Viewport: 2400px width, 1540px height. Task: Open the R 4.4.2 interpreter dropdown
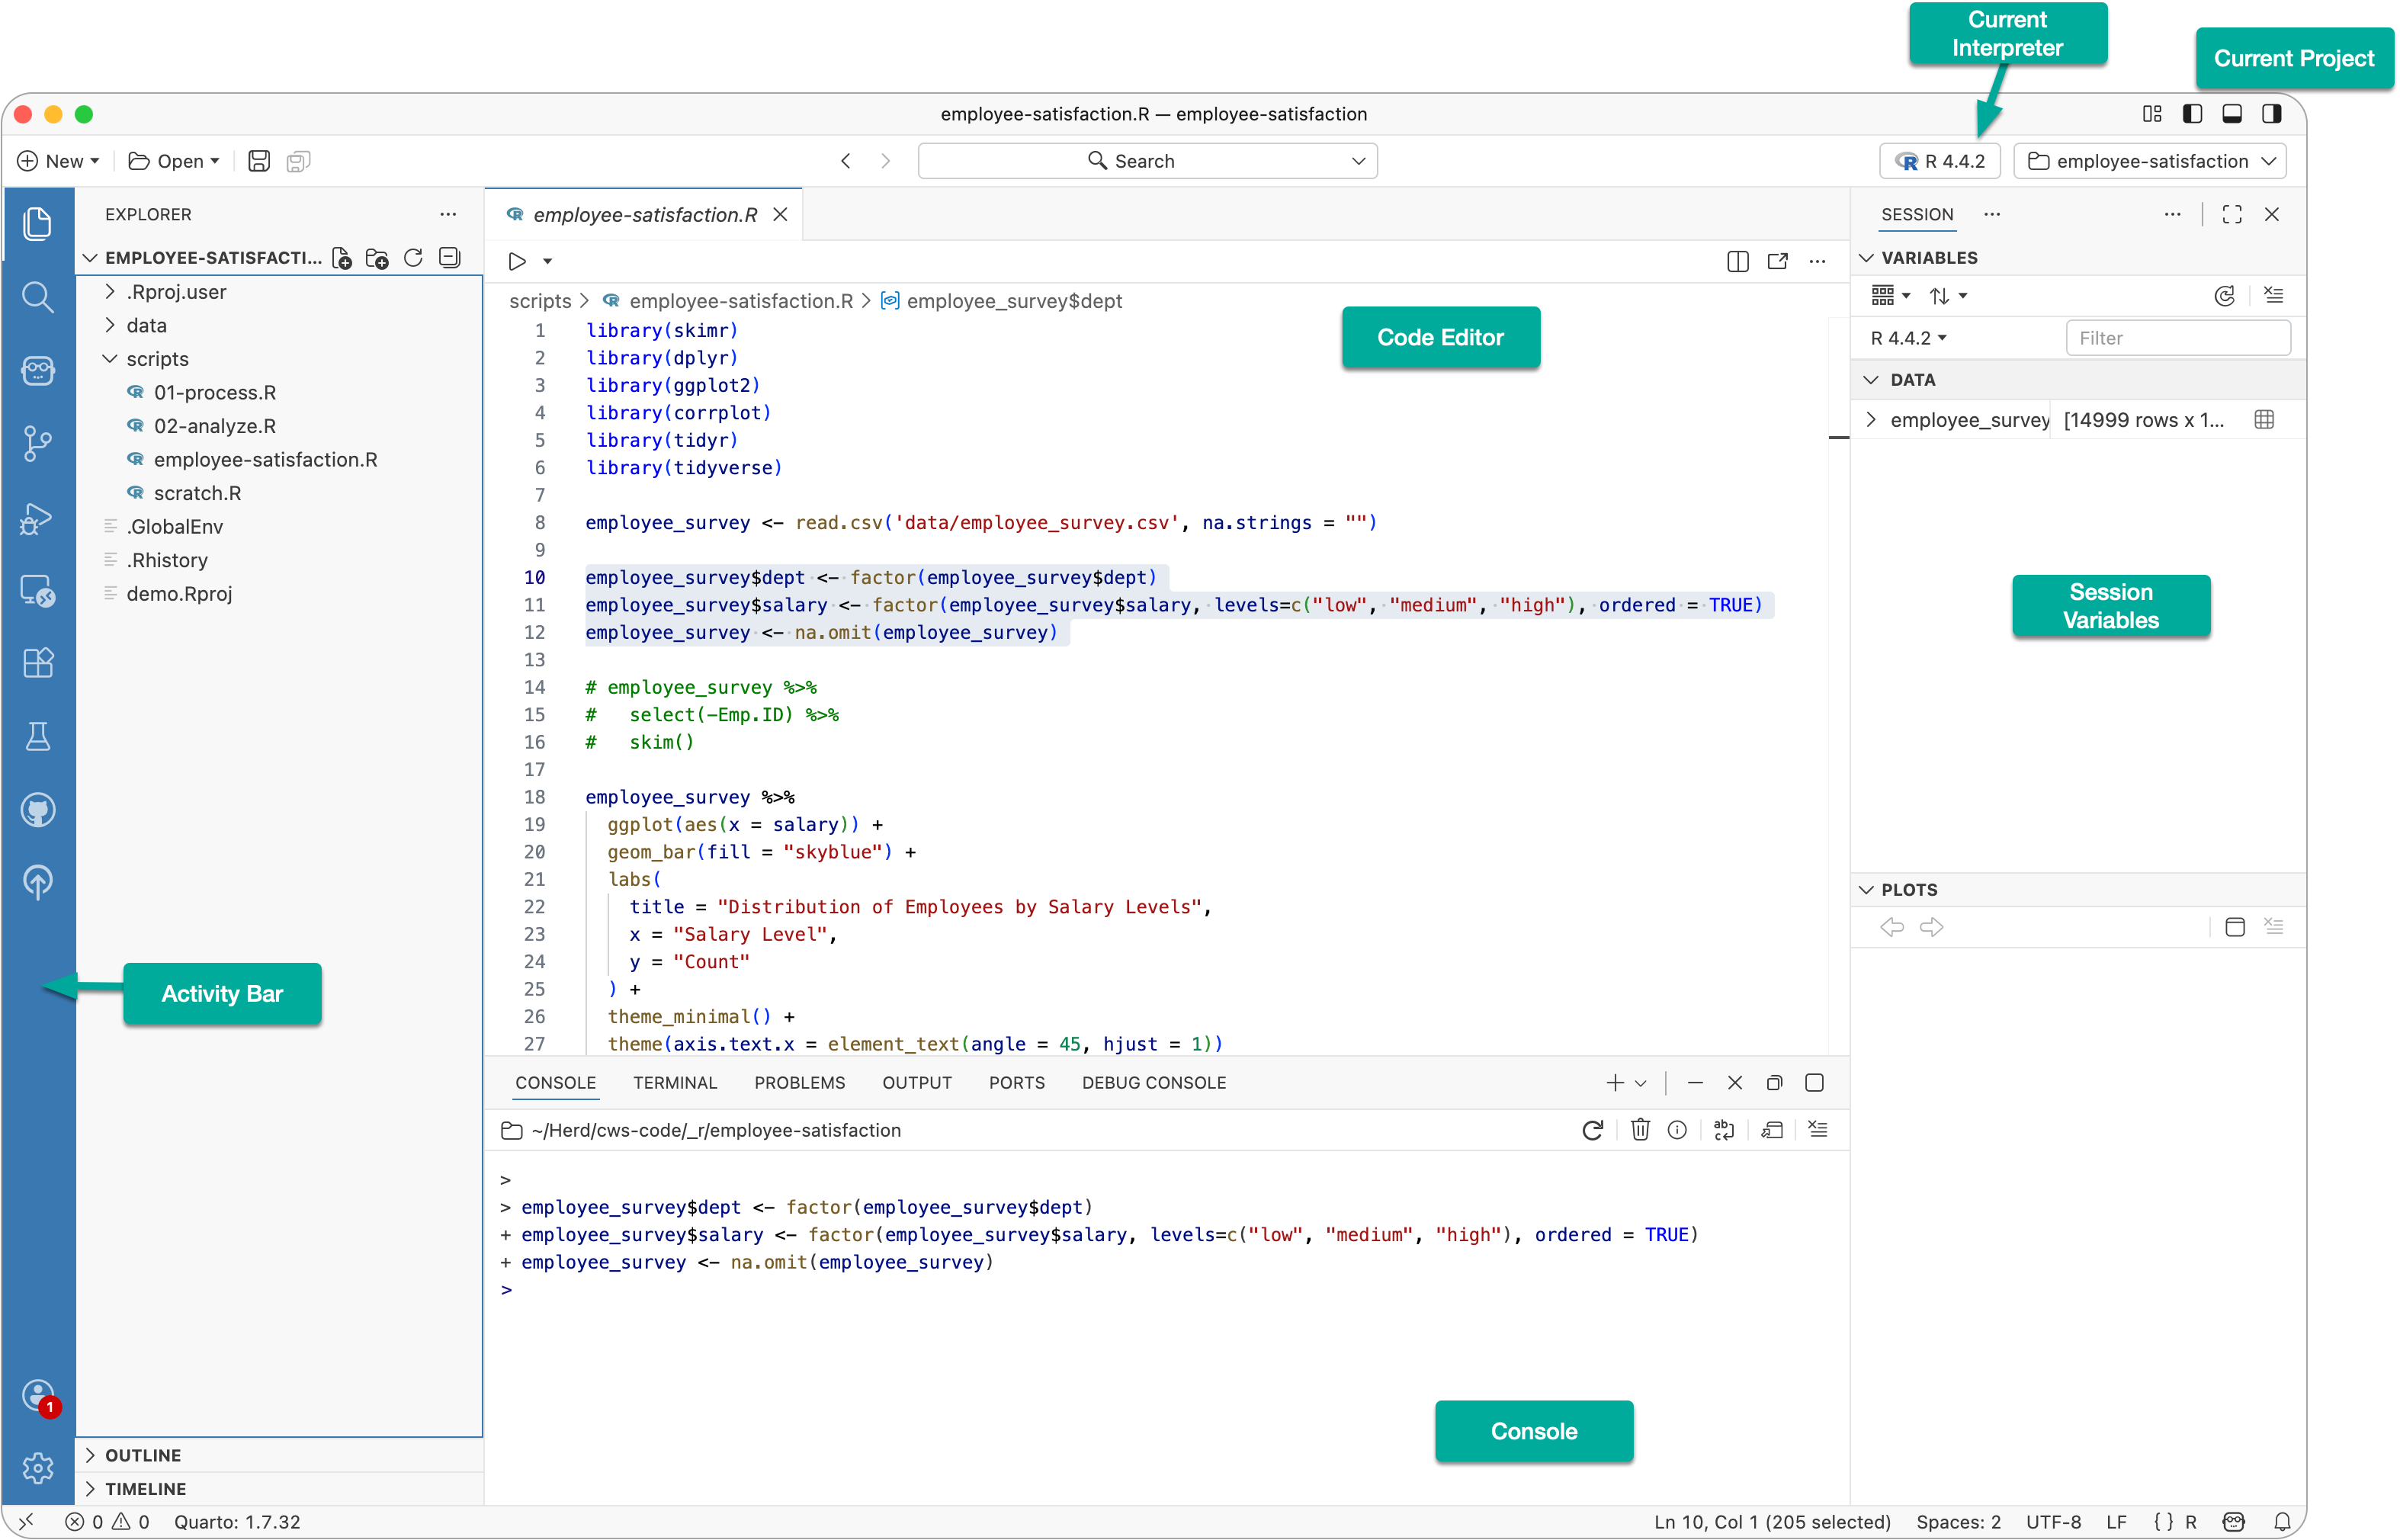coord(1939,160)
